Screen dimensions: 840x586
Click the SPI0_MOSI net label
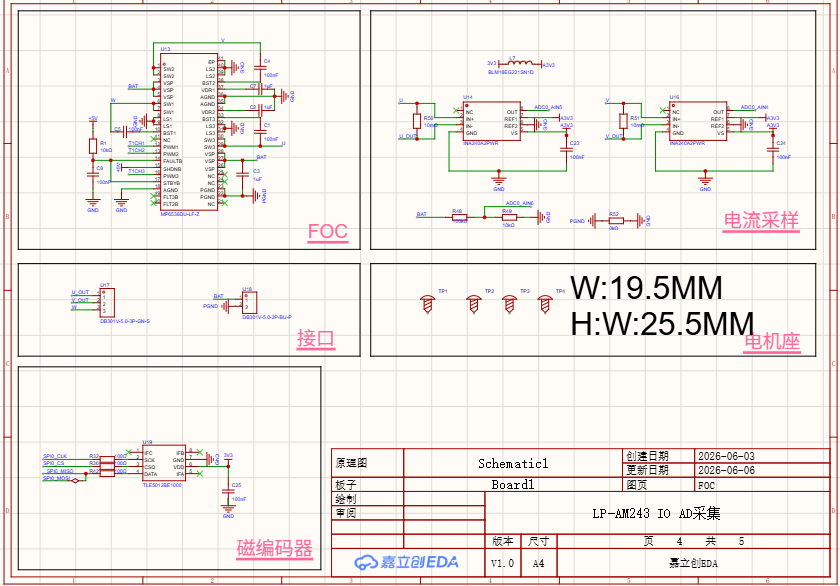[56, 478]
